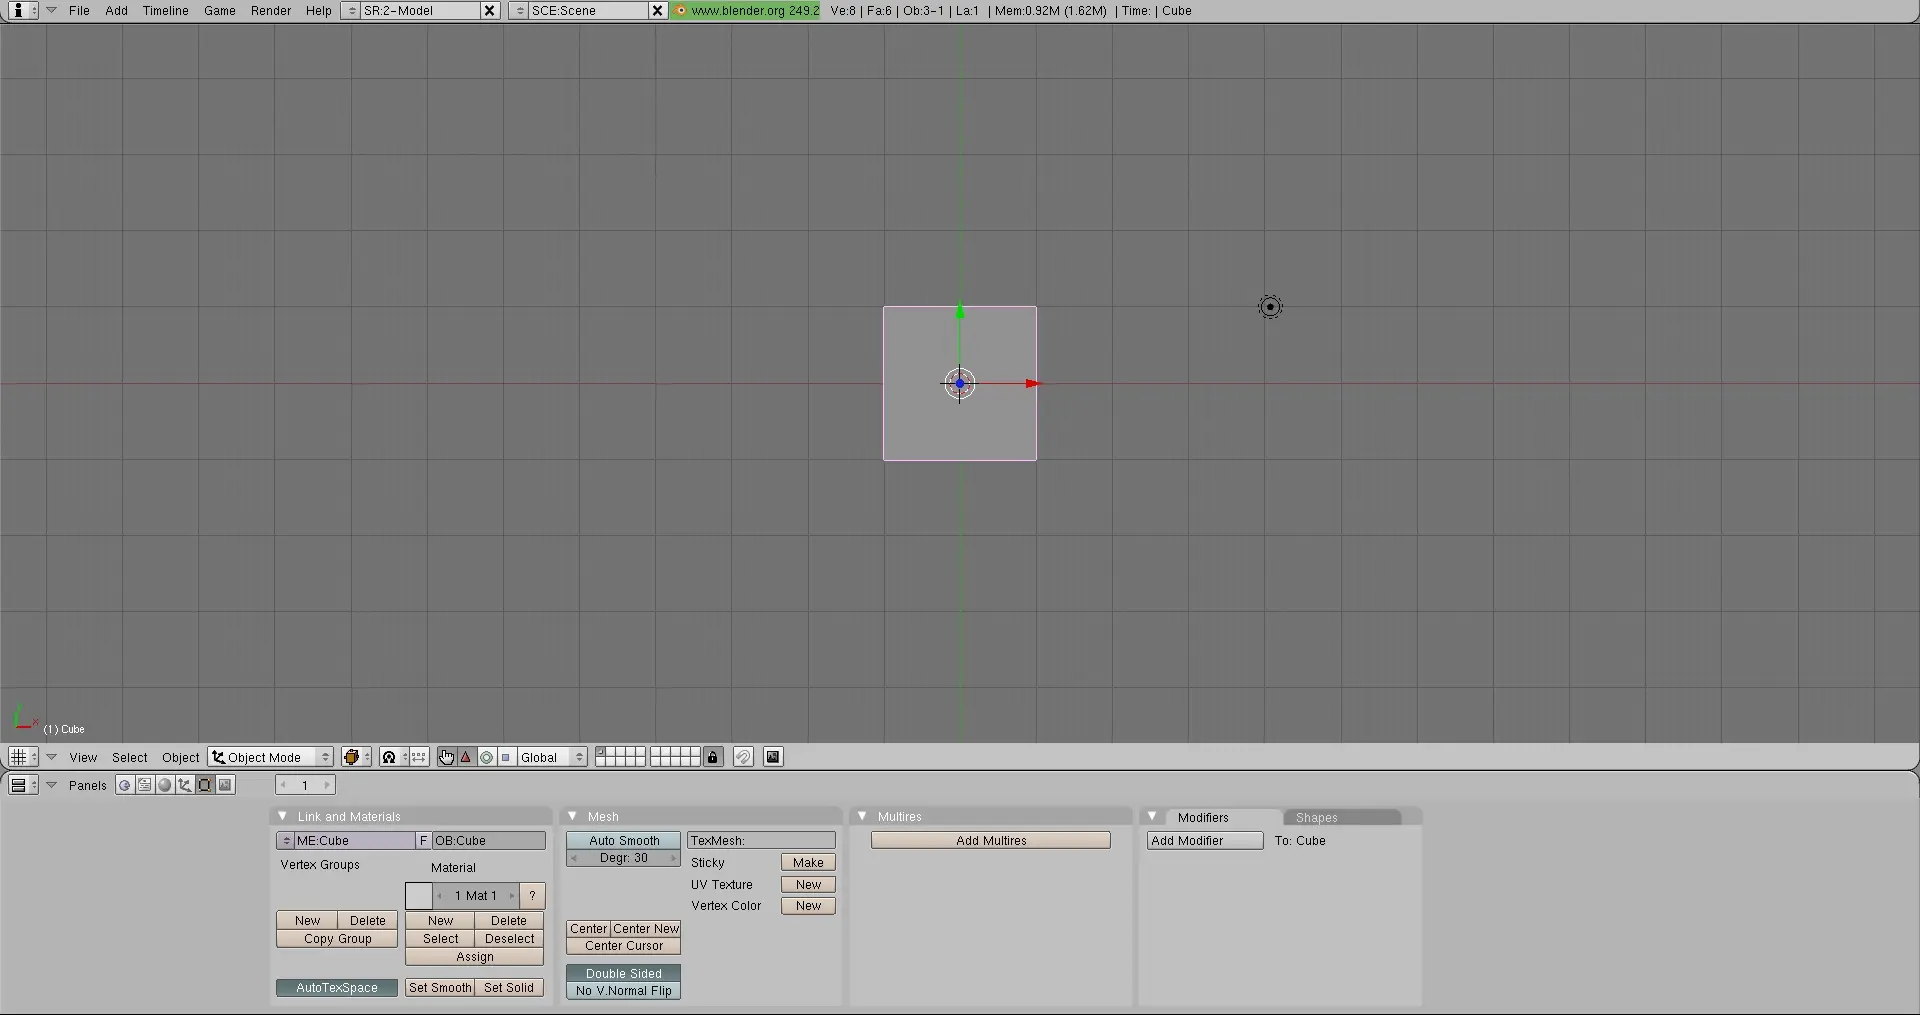The height and width of the screenshot is (1015, 1920).
Task: Click the layer lock padlock icon
Action: (x=713, y=757)
